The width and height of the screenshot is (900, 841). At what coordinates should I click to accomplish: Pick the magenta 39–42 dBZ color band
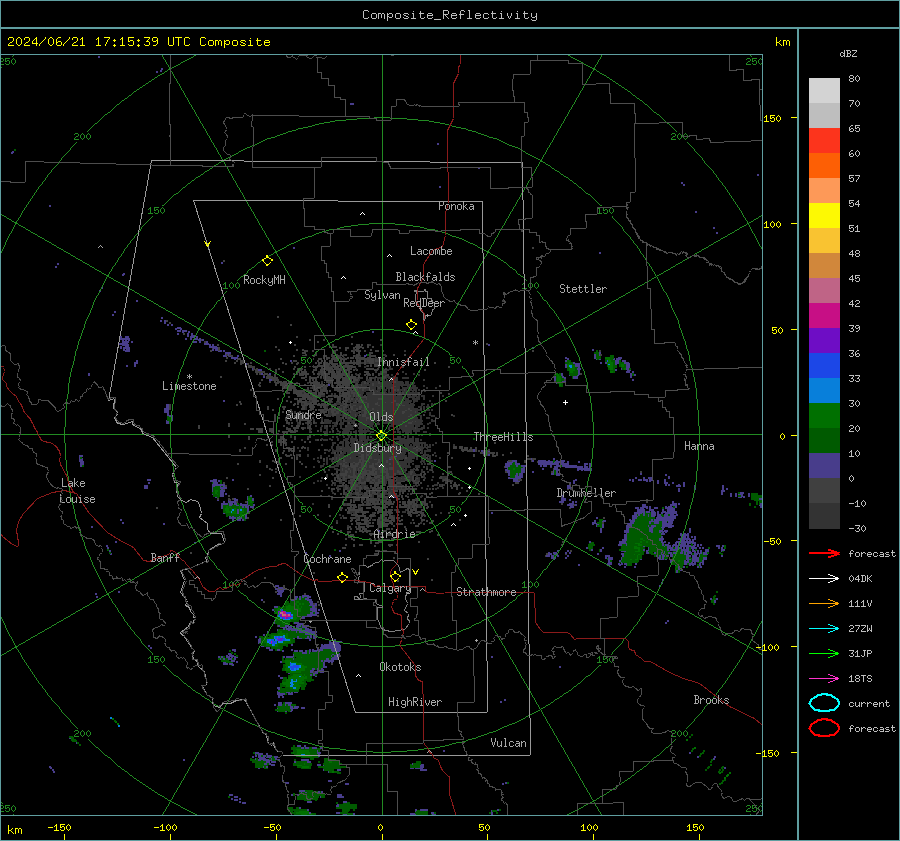(824, 316)
